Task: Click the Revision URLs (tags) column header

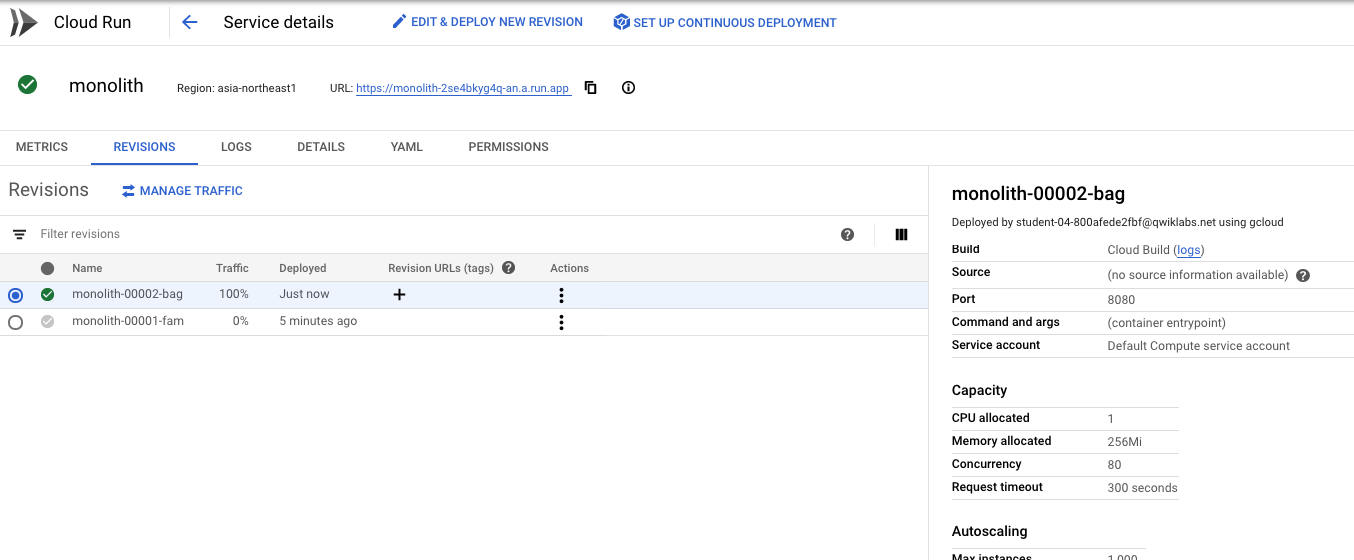Action: tap(441, 268)
